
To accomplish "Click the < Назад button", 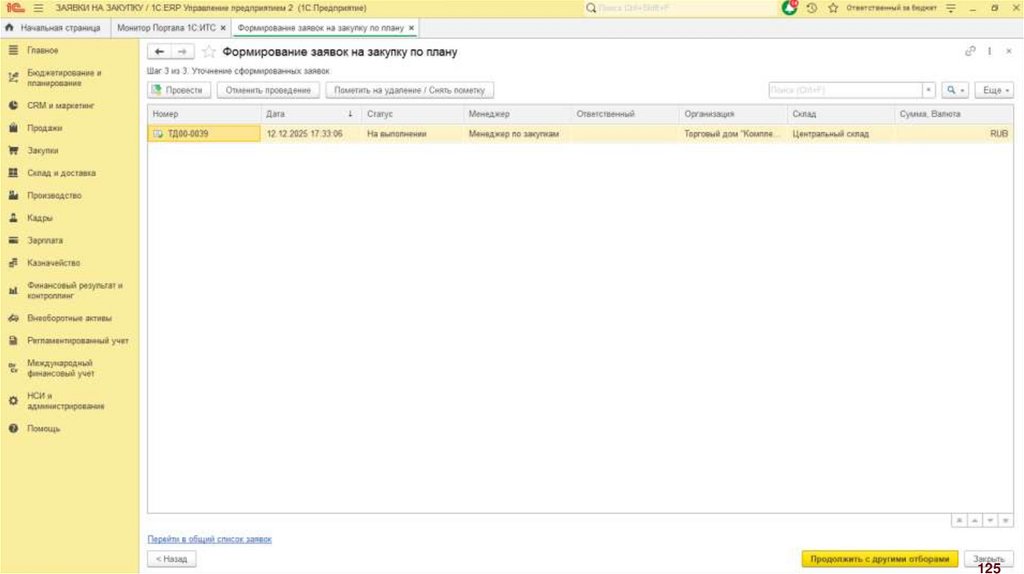I will [x=172, y=559].
